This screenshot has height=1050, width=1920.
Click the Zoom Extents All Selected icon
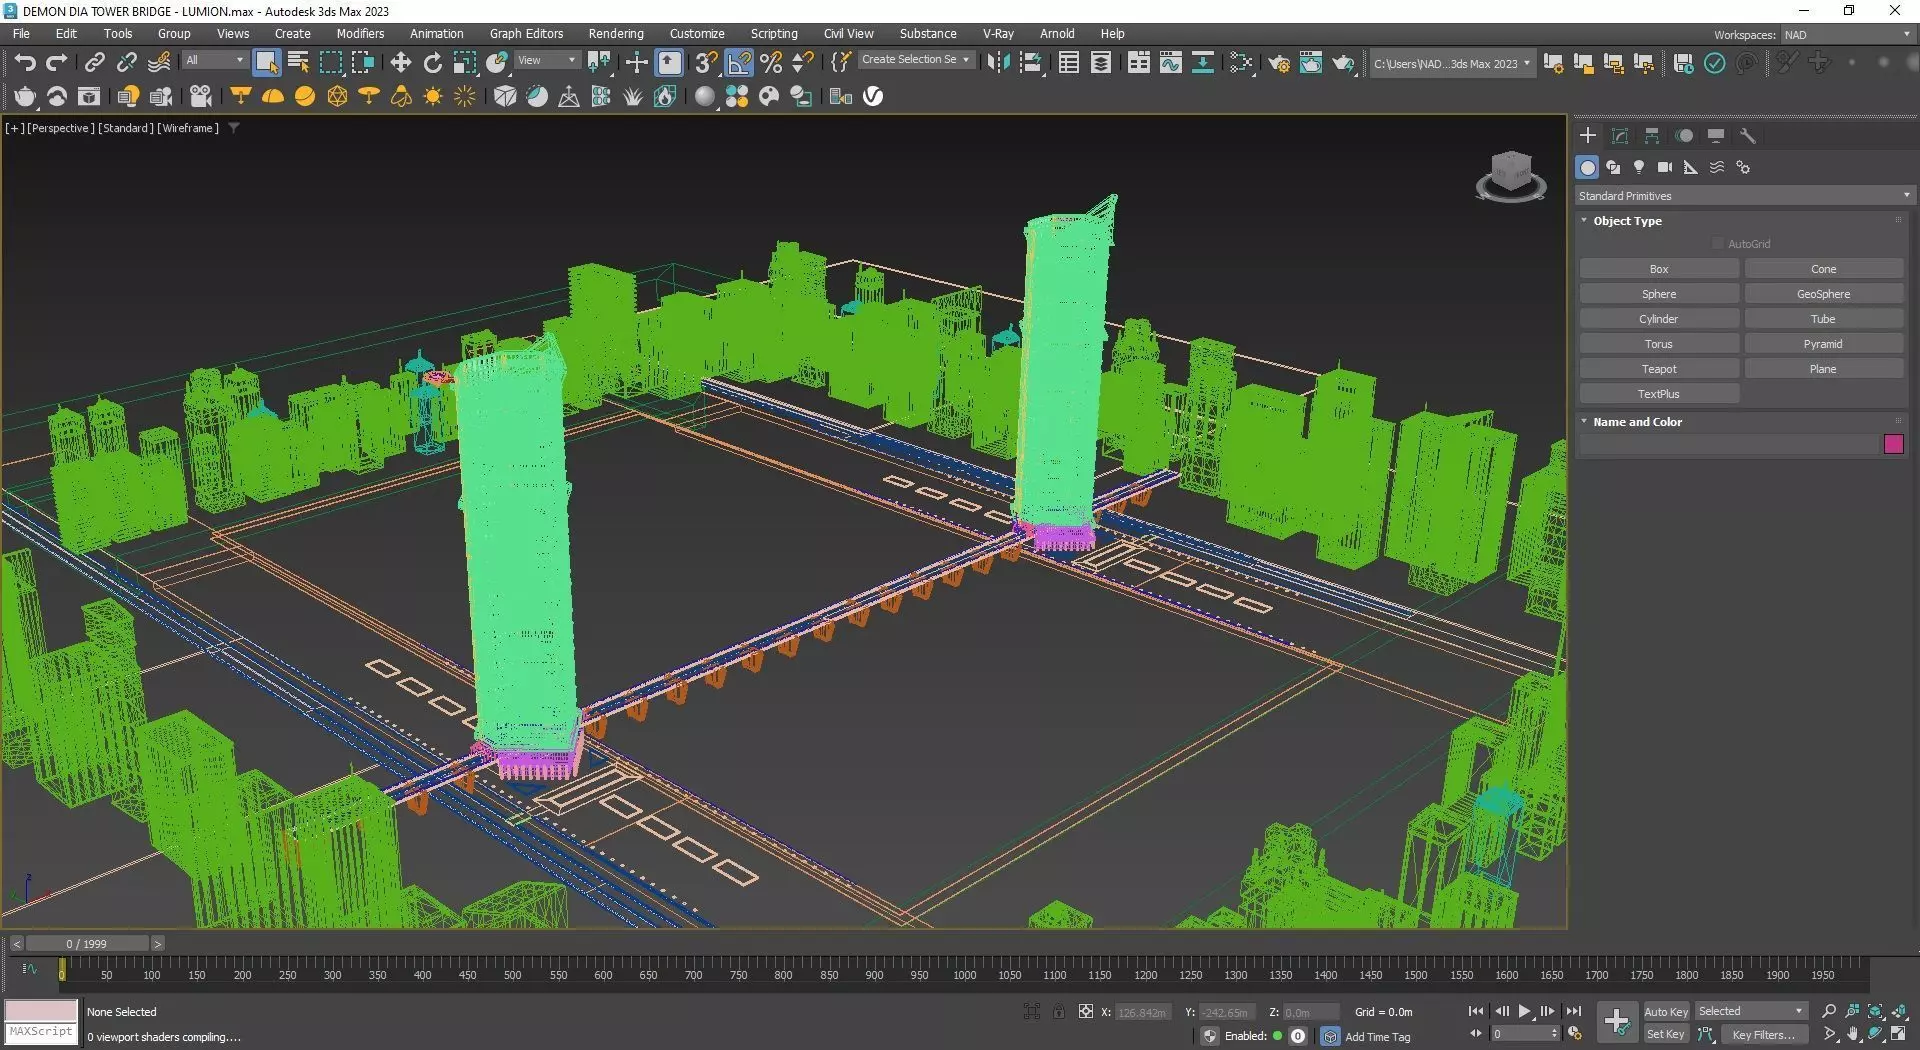coord(1899,1011)
